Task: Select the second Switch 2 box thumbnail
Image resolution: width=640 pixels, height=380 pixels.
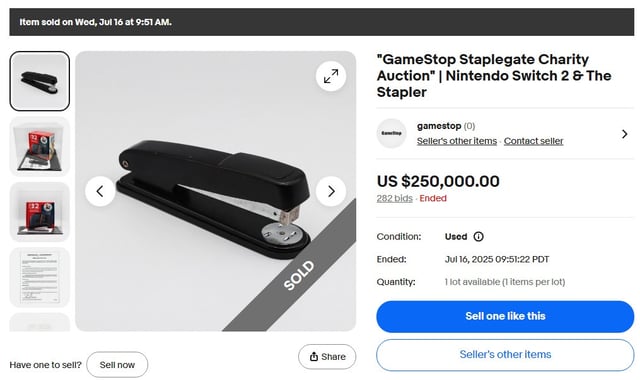Action: [x=40, y=147]
